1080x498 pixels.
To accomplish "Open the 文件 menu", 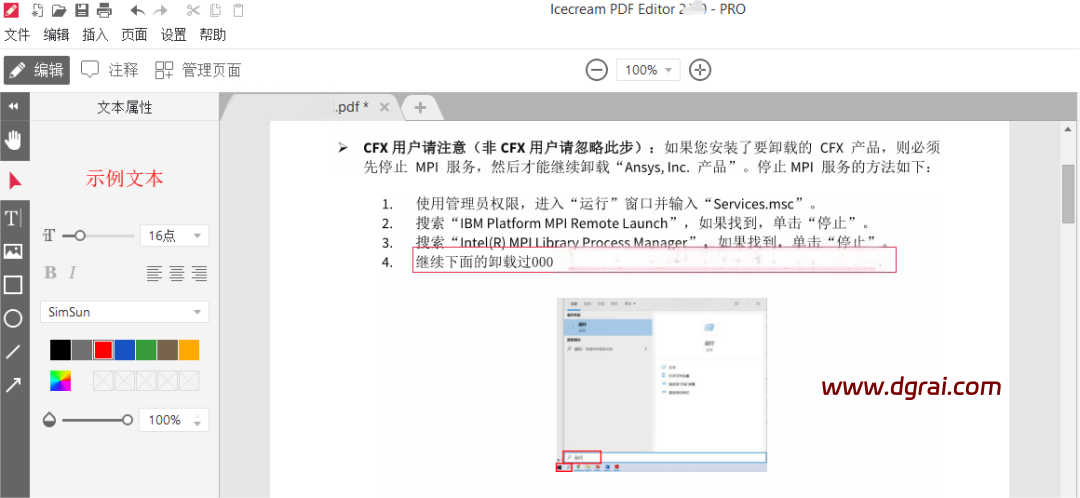I will [x=17, y=35].
